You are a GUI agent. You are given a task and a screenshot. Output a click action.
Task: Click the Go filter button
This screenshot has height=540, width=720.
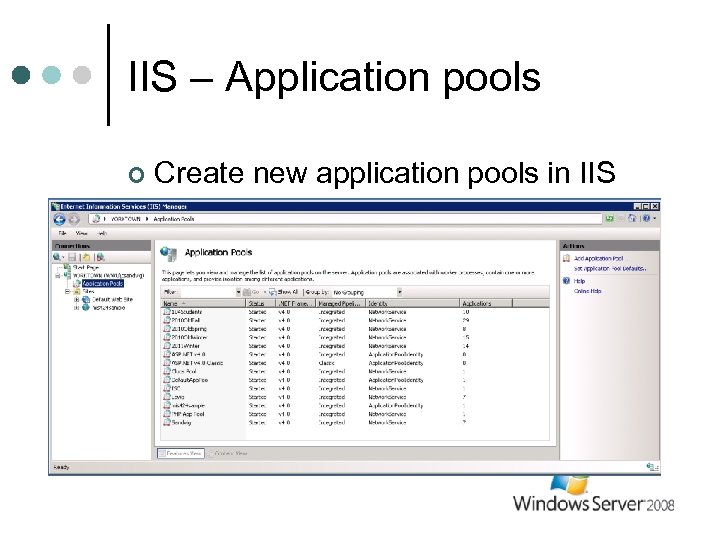tap(251, 292)
